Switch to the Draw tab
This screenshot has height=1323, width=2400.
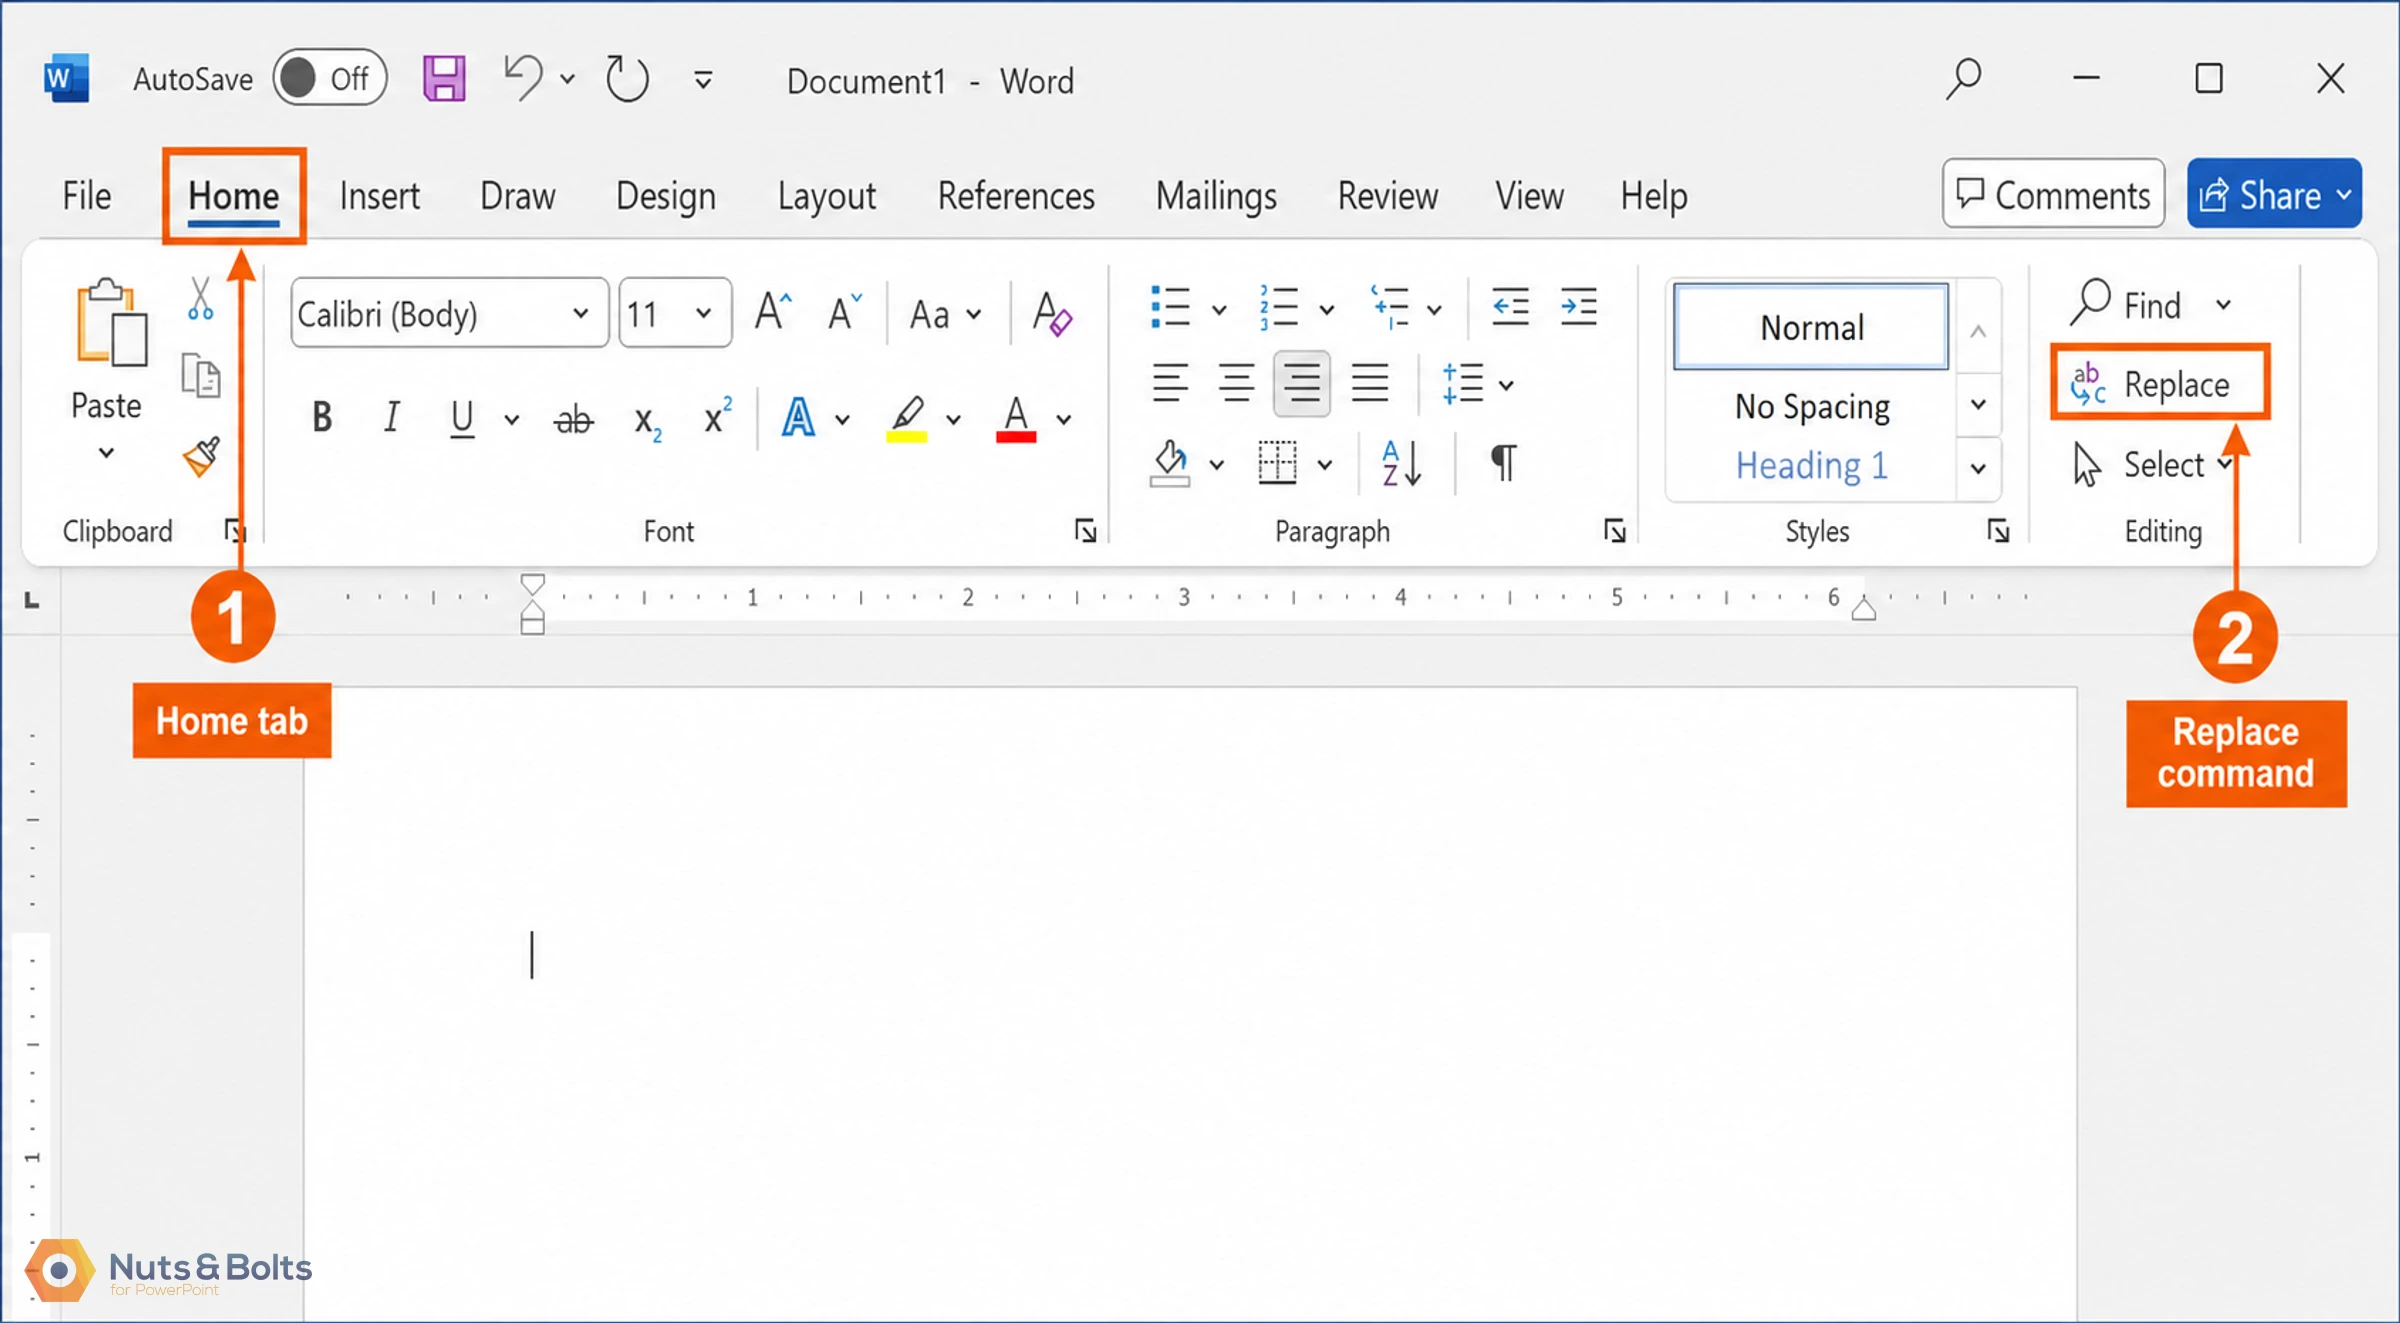pyautogui.click(x=517, y=195)
